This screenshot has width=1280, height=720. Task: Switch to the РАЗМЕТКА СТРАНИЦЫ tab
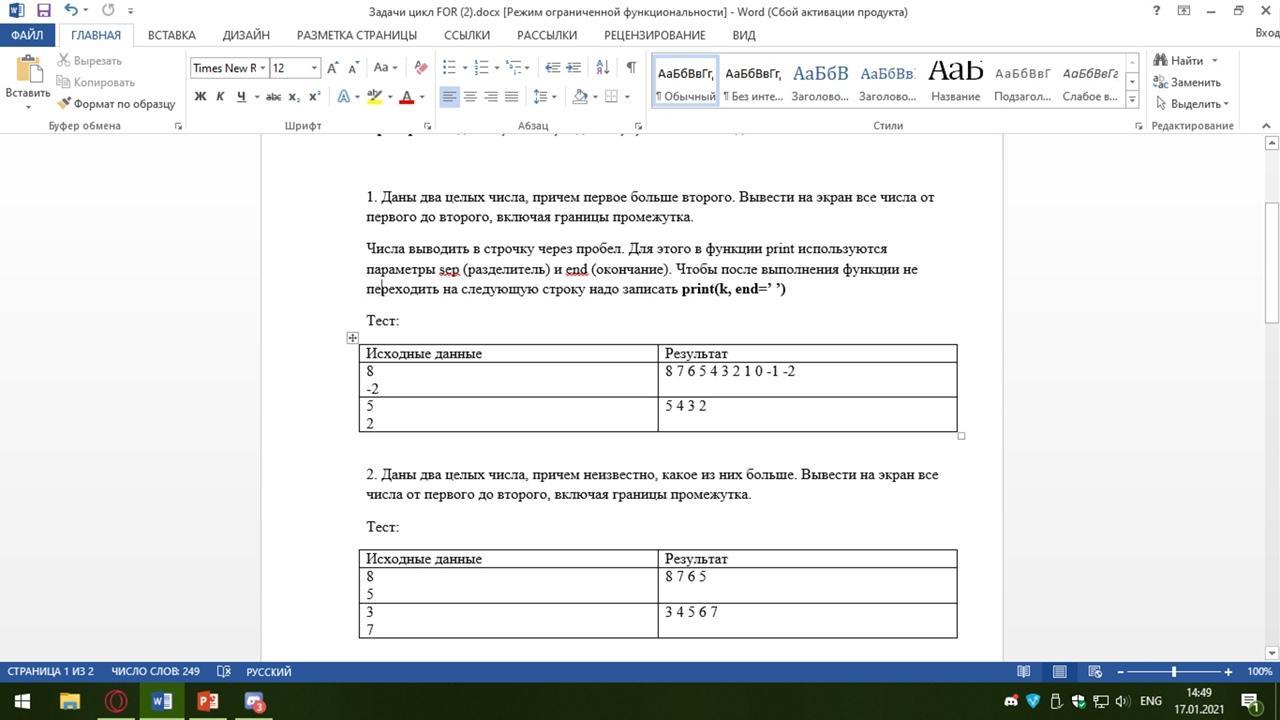(x=357, y=35)
